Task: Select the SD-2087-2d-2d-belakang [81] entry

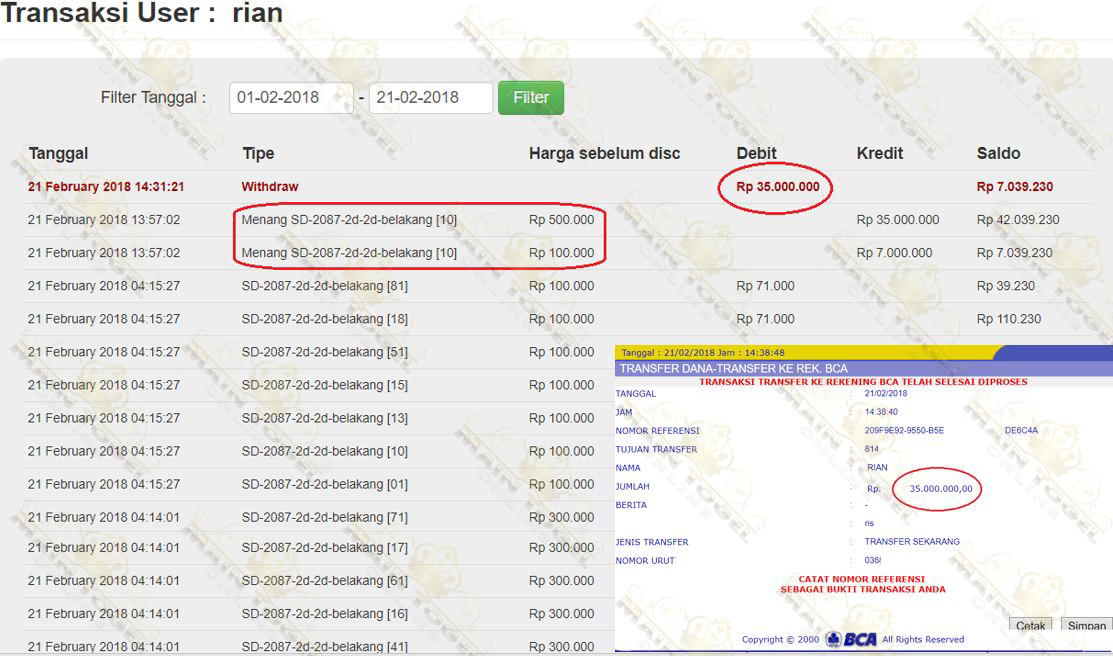Action: 324,286
